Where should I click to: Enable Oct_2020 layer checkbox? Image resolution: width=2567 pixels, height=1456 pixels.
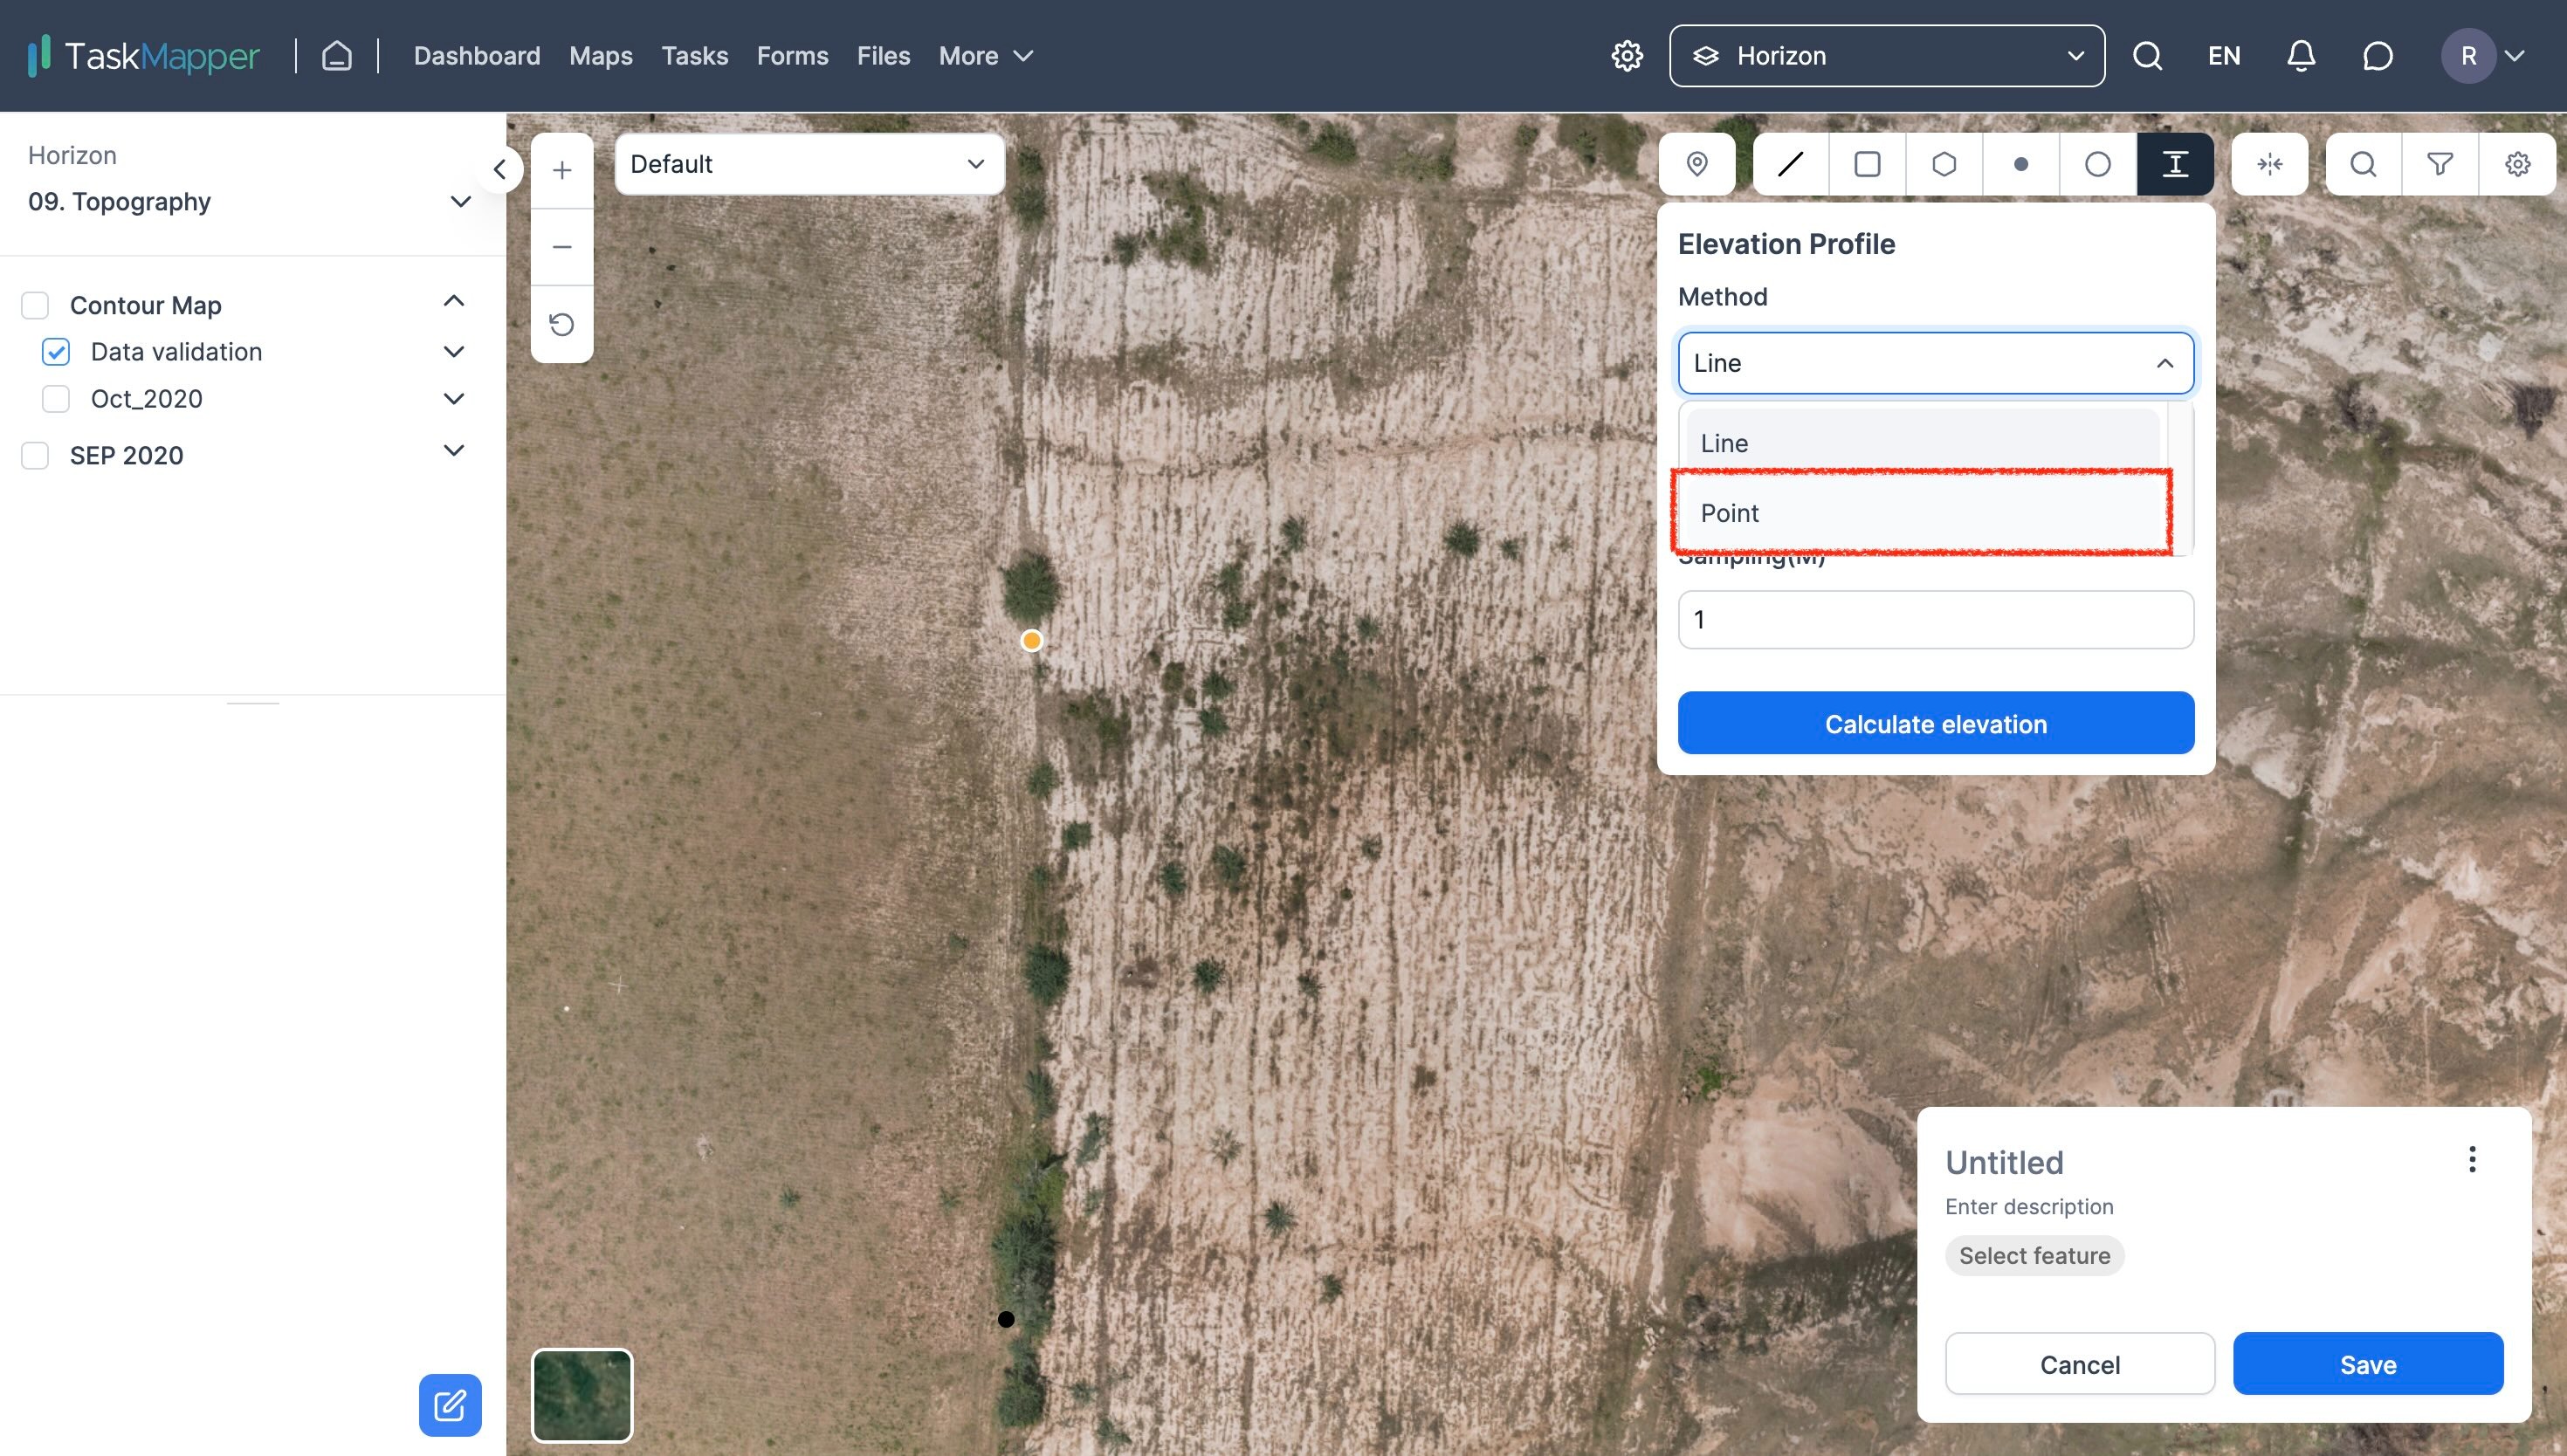point(56,399)
